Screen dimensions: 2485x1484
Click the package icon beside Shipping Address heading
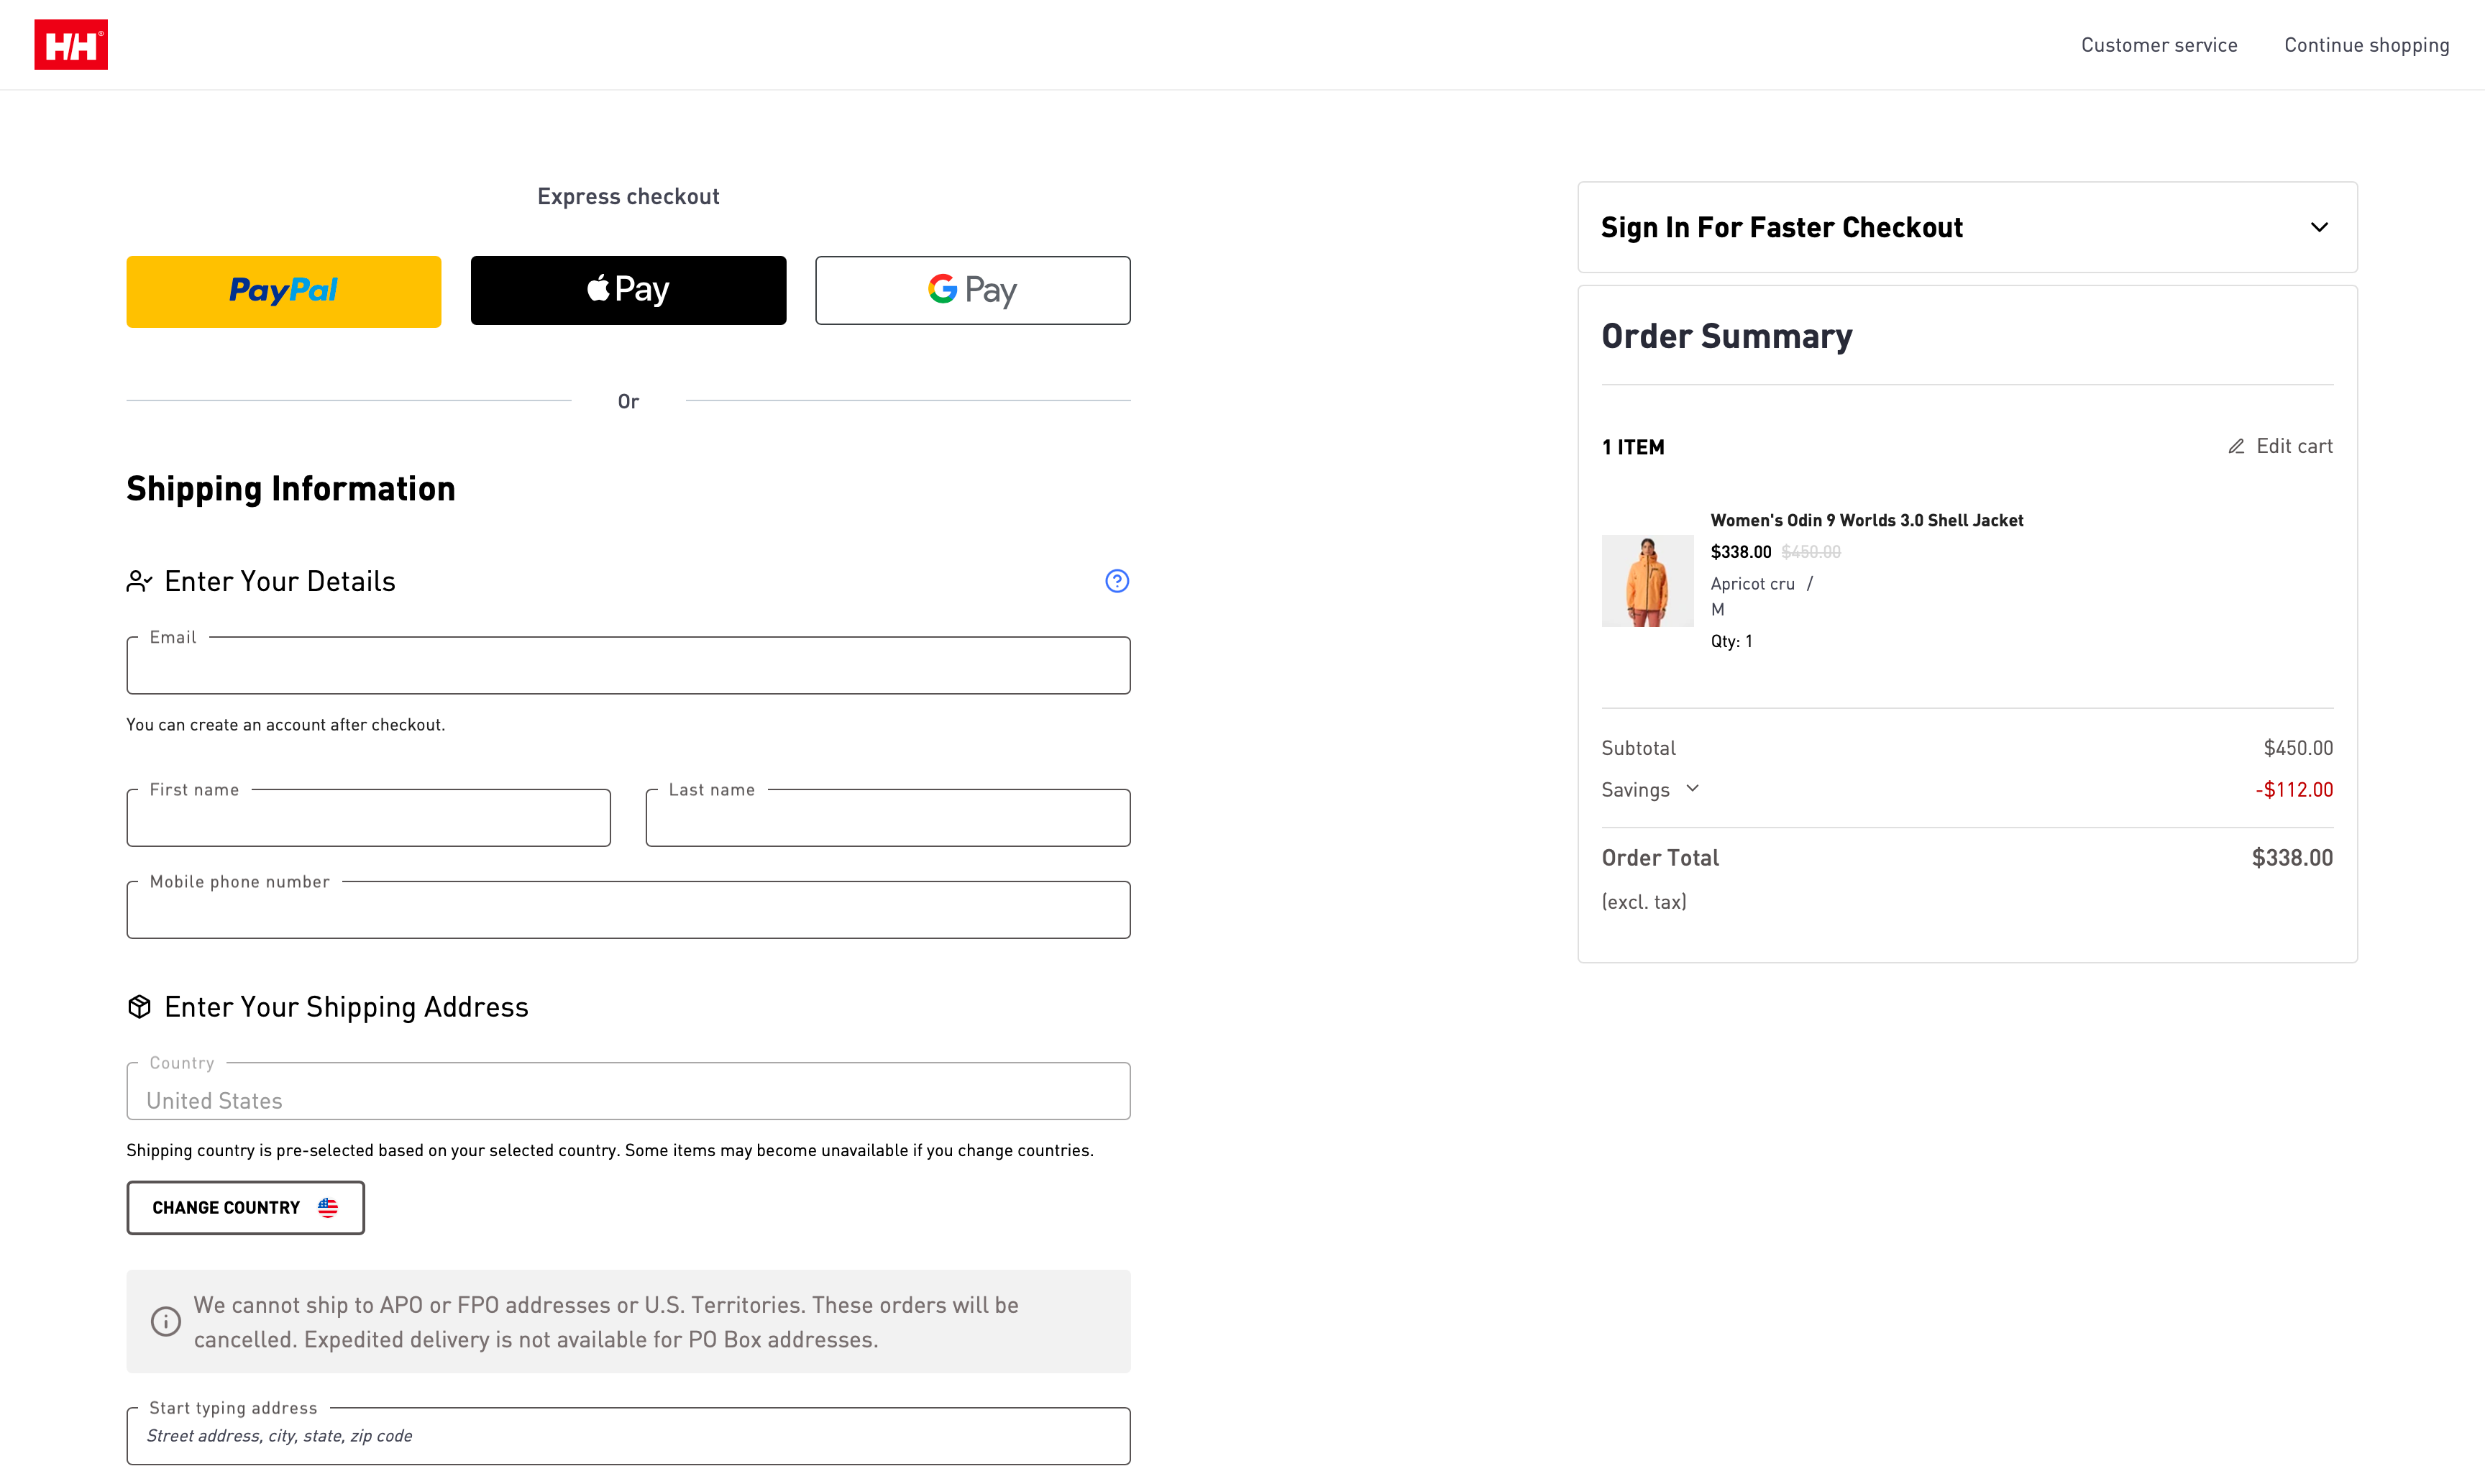point(139,1006)
